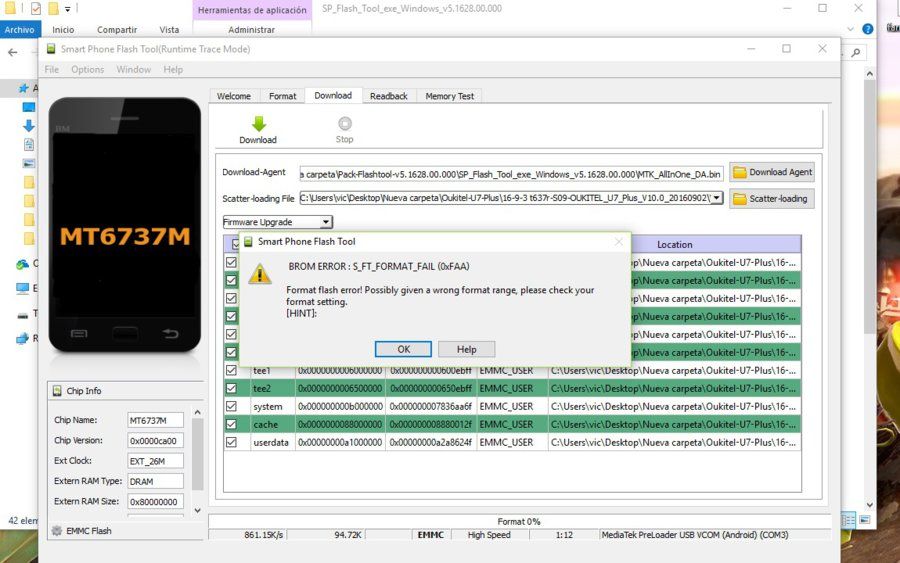The width and height of the screenshot is (900, 563).
Task: Click the Chip Version field 0x0000ca00
Action: point(155,441)
